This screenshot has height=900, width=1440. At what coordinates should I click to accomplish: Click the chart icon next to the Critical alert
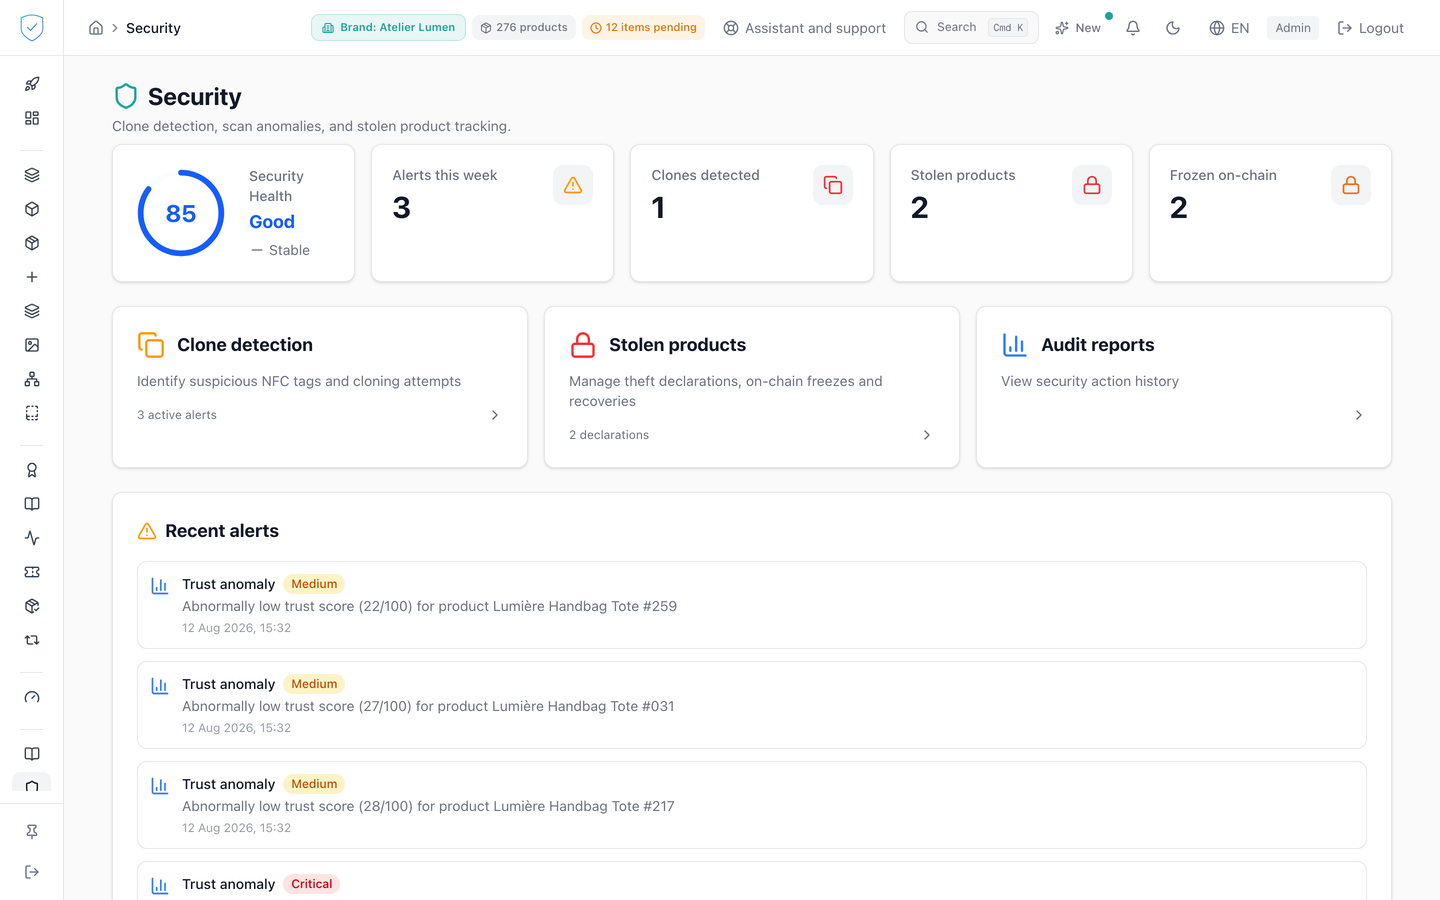tap(159, 885)
